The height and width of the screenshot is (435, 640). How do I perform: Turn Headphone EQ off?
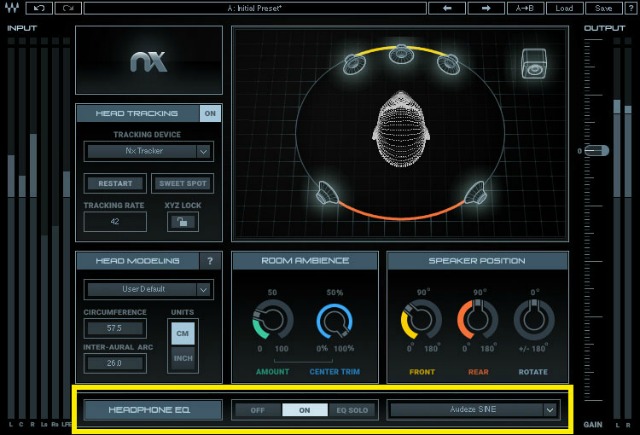pyautogui.click(x=256, y=409)
